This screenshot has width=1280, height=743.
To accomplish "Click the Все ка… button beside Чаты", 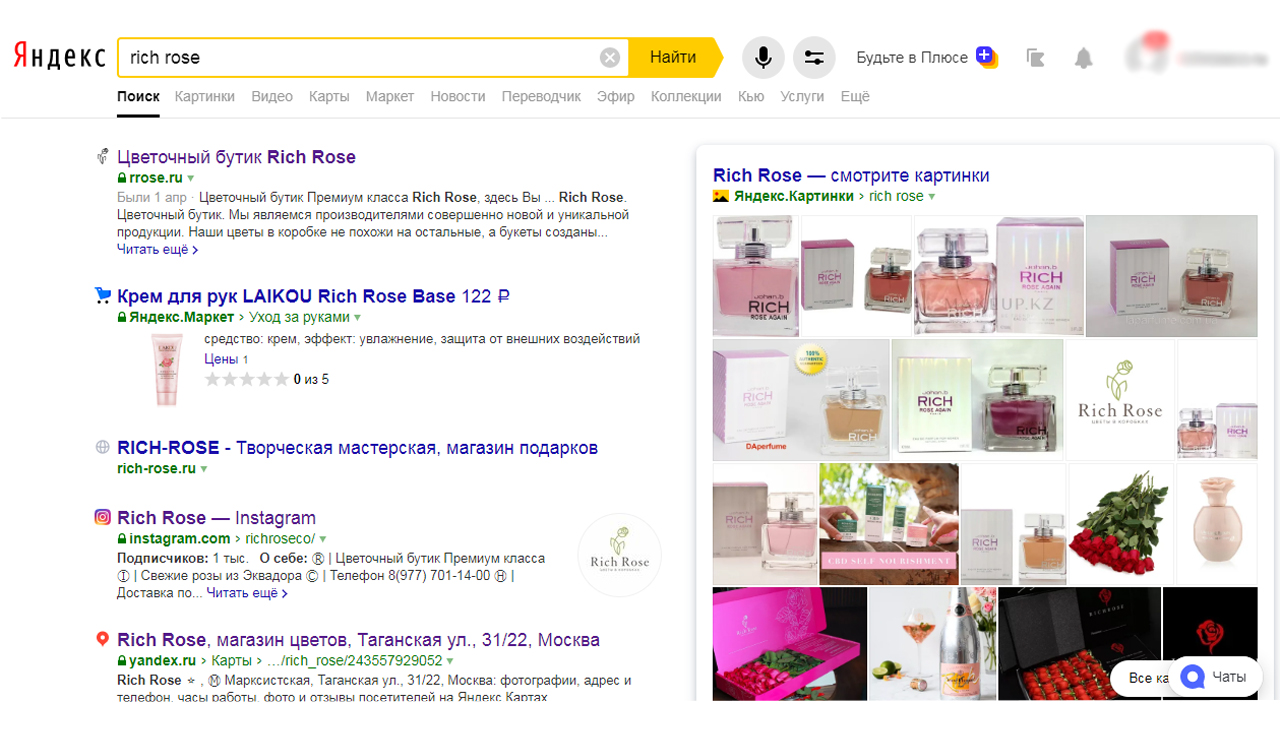I will 1140,678.
